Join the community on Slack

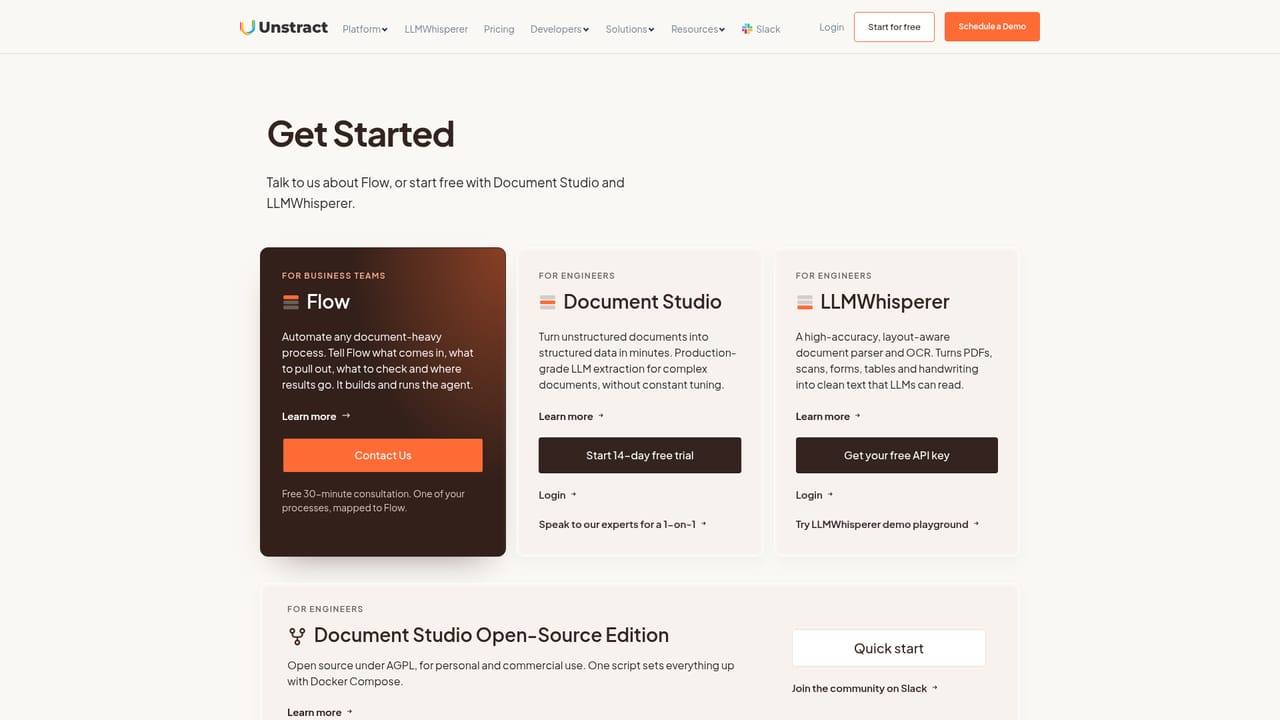[x=865, y=688]
